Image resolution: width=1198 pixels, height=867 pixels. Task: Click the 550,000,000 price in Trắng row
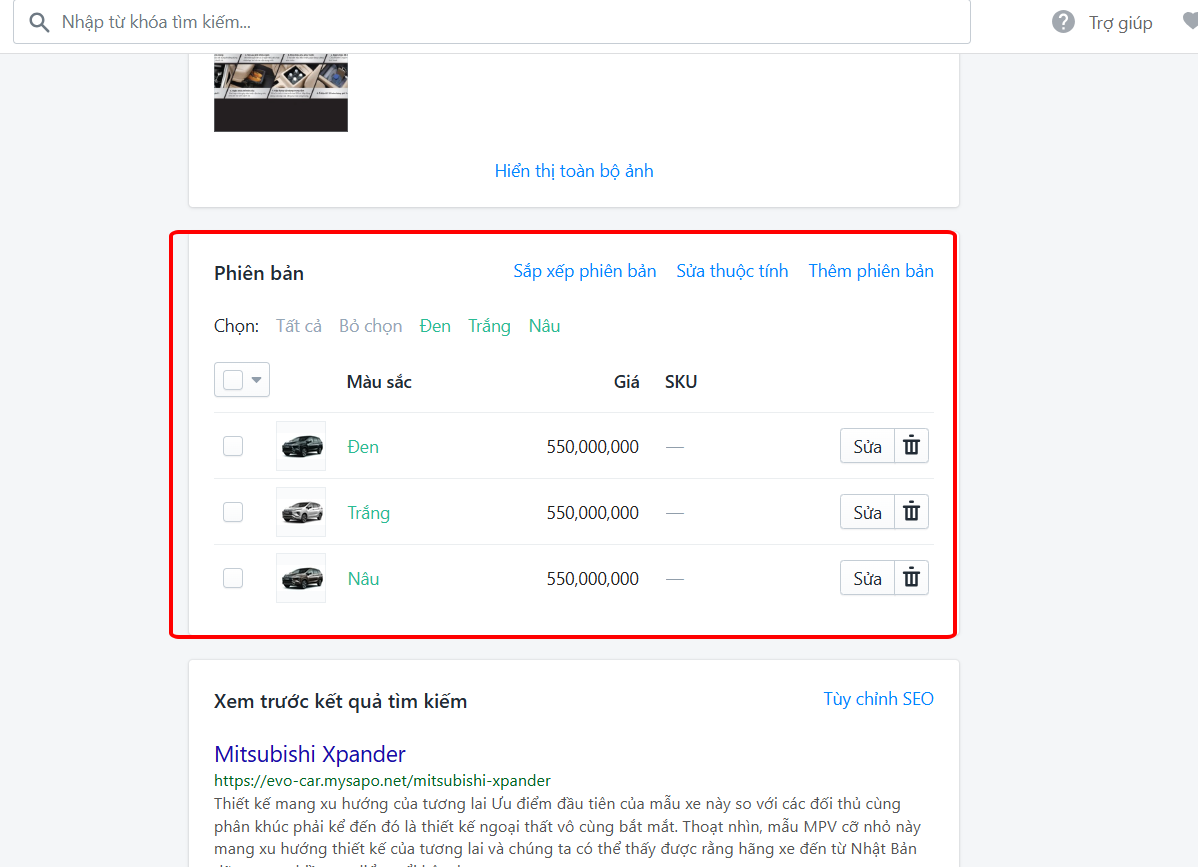(592, 513)
